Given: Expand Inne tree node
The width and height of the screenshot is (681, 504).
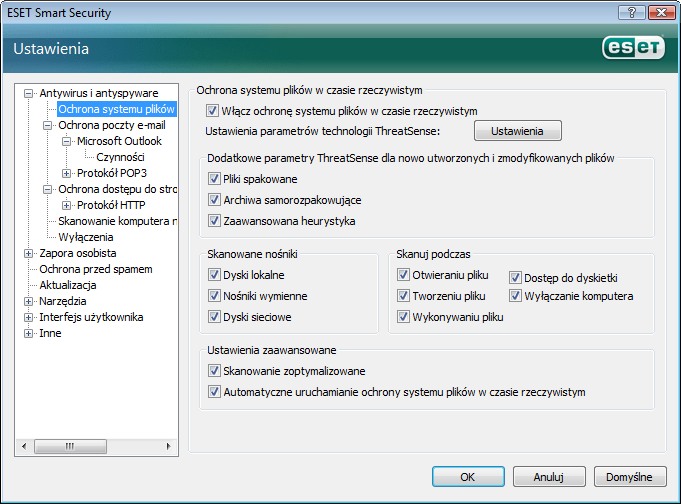Looking at the screenshot, I should (x=28, y=334).
